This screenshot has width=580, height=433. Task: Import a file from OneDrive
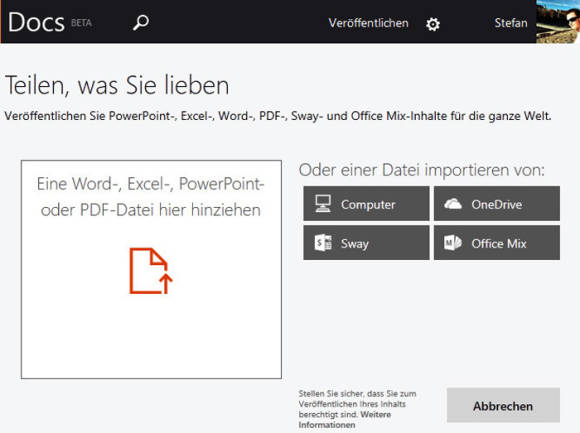[x=497, y=203]
